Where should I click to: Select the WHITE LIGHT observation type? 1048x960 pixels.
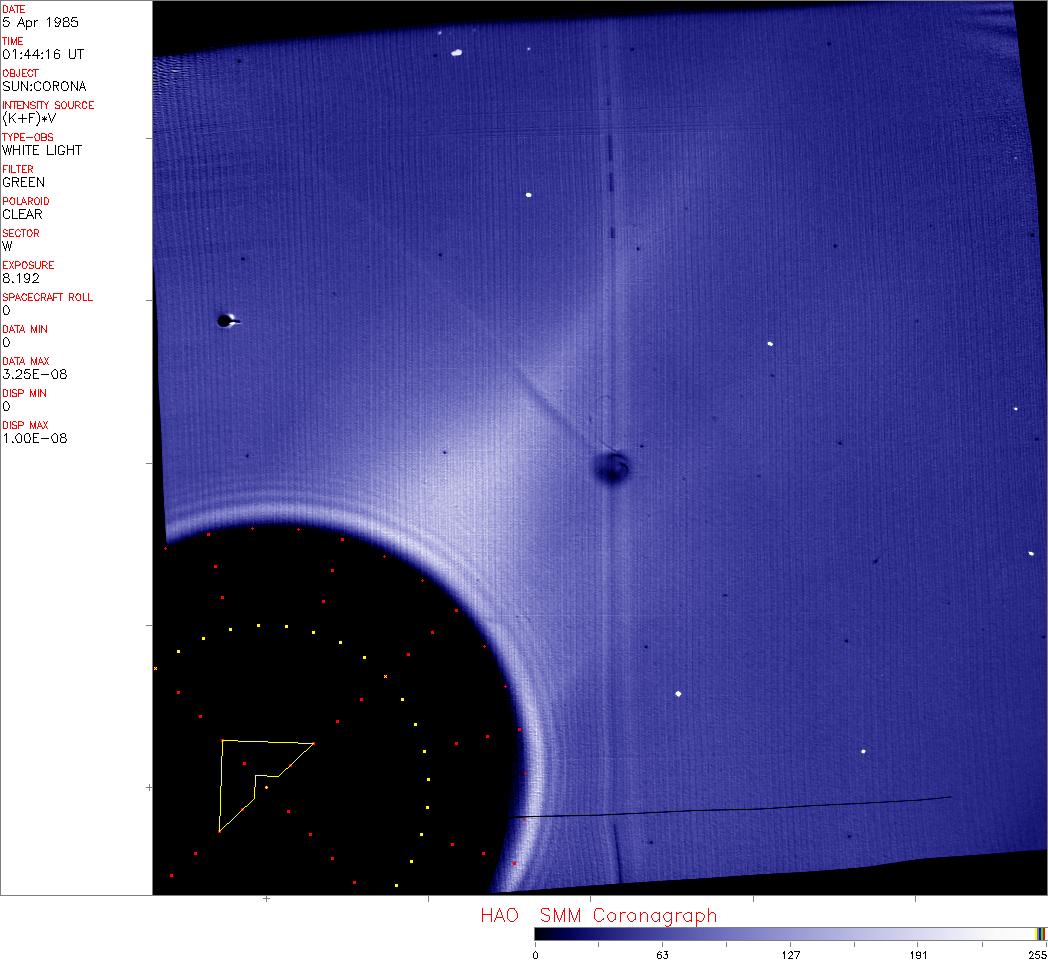[x=42, y=150]
